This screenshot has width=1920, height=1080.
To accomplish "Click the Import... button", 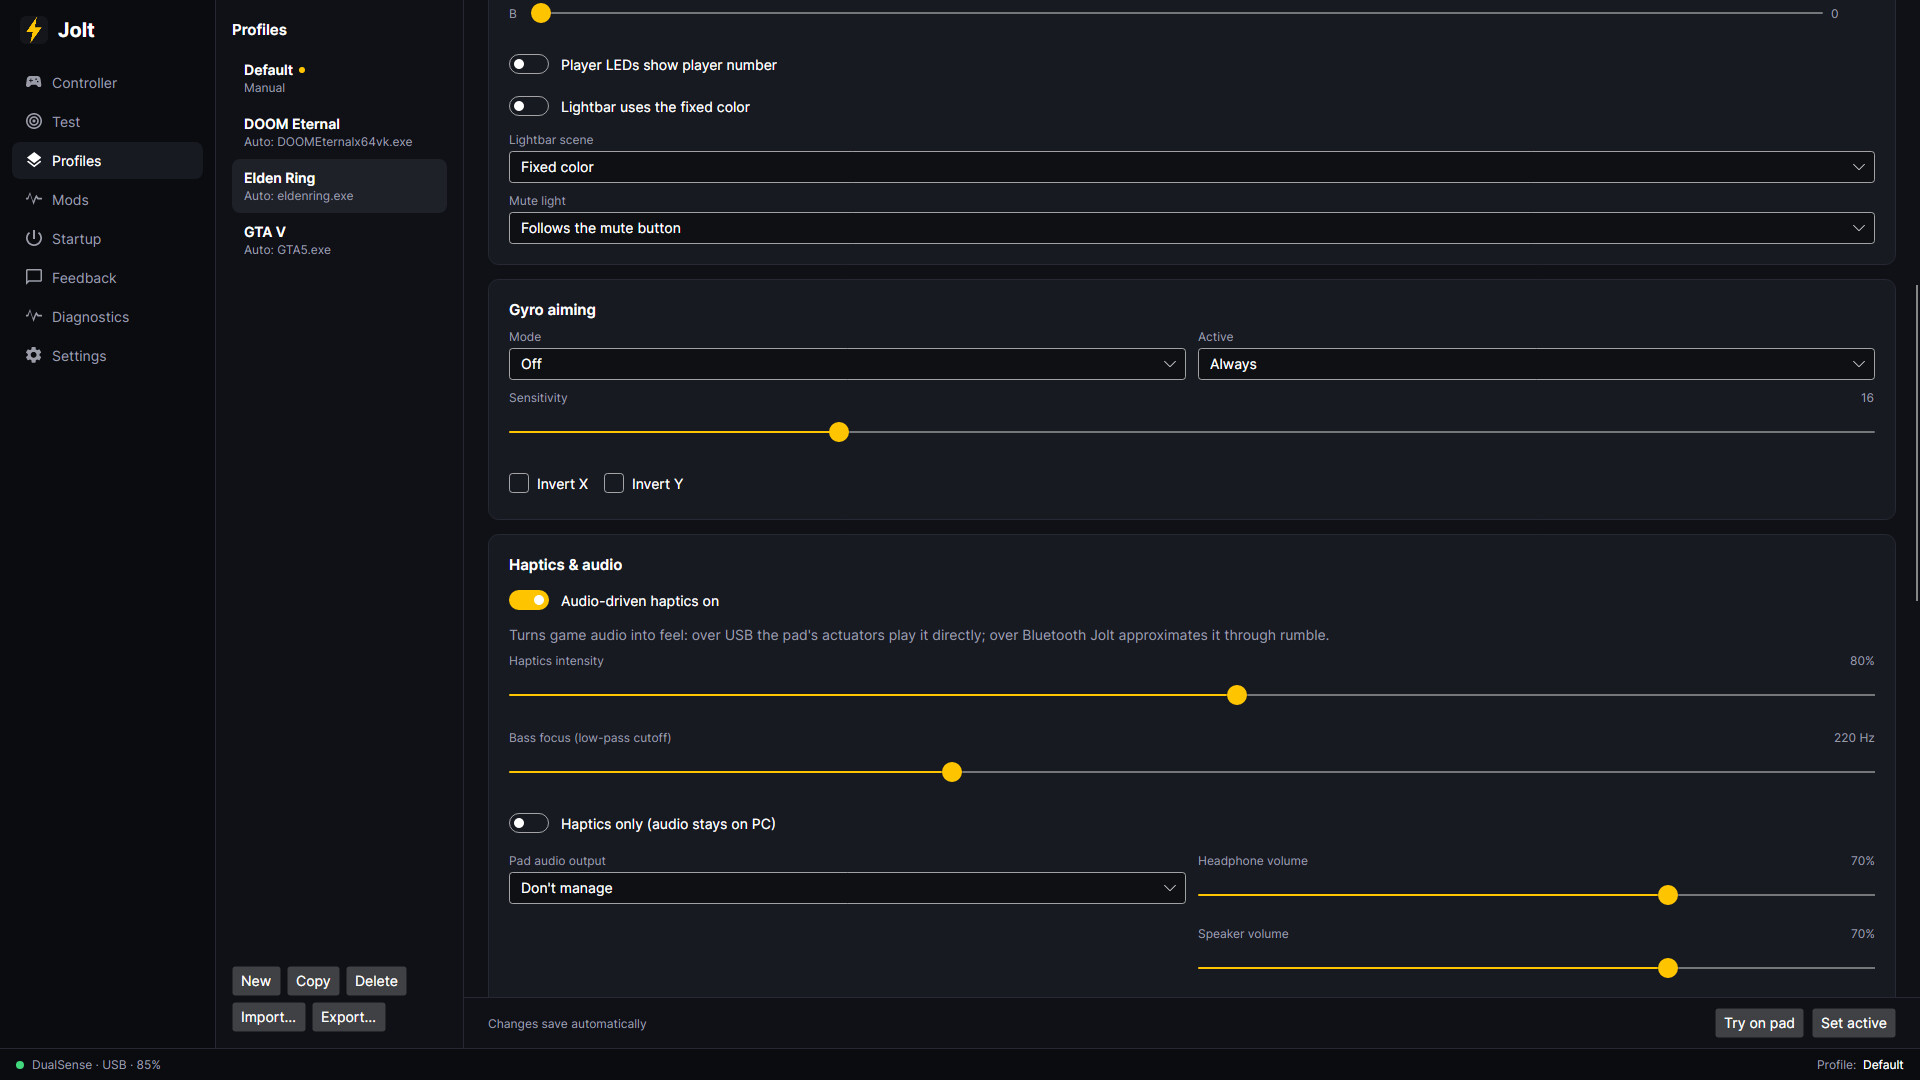I will [268, 1017].
